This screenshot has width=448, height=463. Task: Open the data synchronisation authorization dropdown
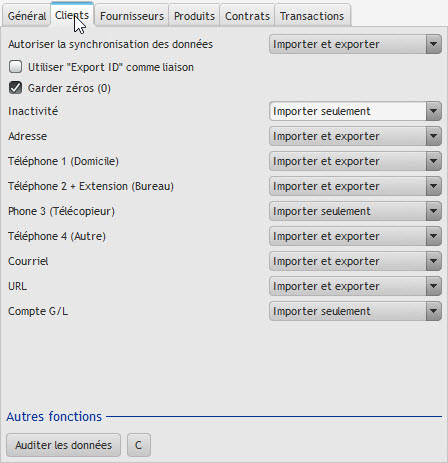355,44
